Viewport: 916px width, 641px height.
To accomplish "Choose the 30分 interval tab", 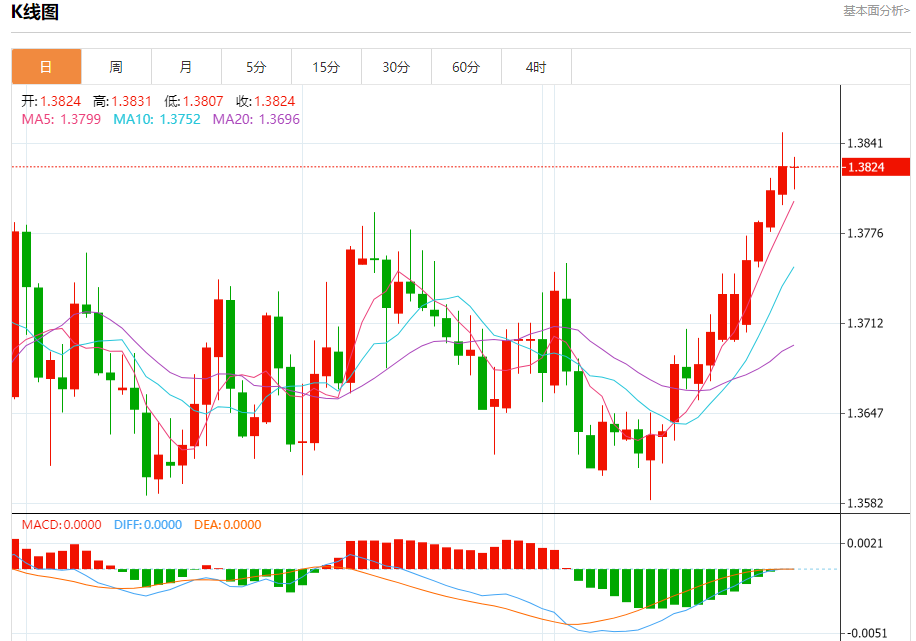I will (396, 67).
